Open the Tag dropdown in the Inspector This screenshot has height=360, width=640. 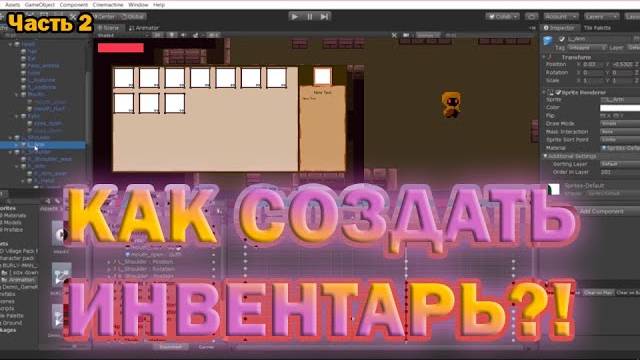pos(588,48)
